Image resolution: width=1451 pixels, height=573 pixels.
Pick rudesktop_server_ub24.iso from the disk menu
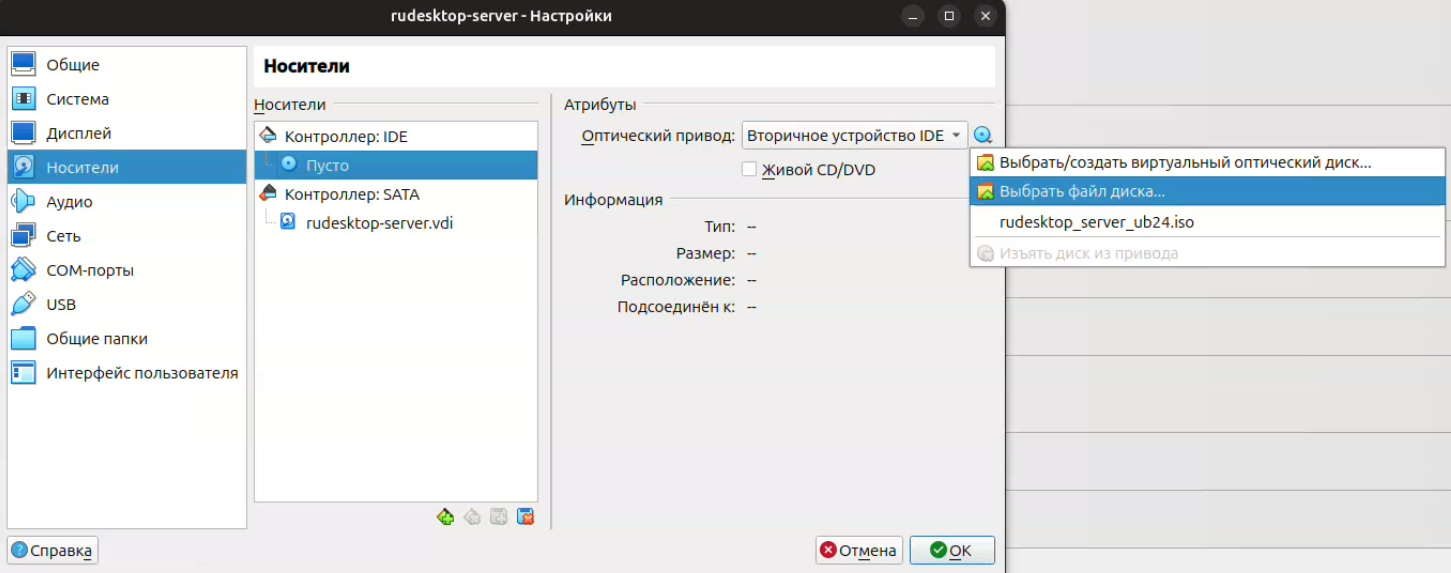click(1096, 223)
